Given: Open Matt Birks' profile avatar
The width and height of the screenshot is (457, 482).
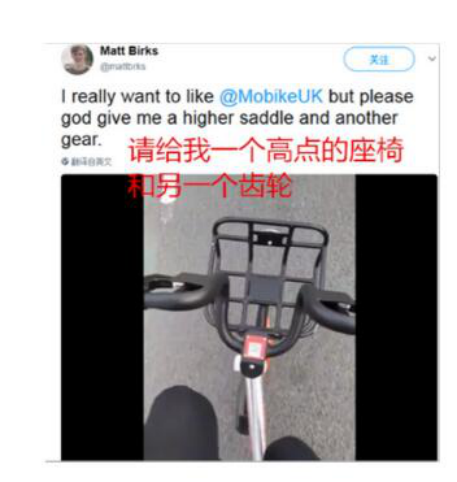Looking at the screenshot, I should [x=77, y=59].
